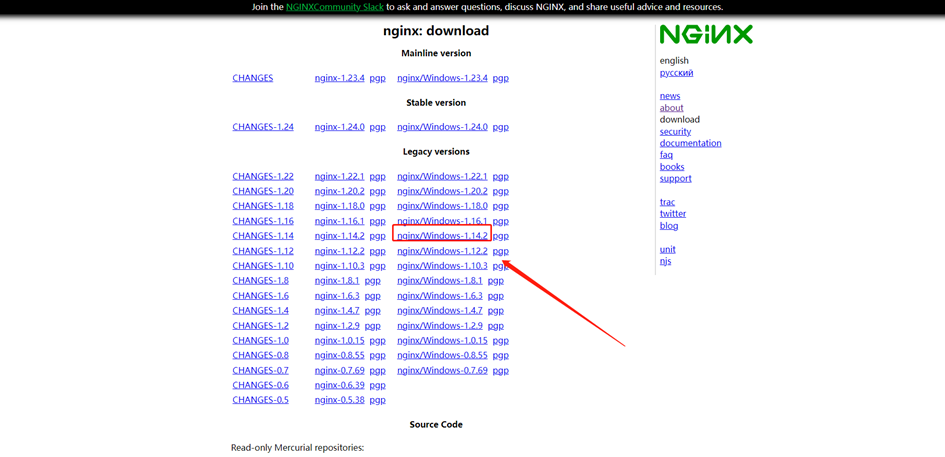Open CHANGES-0.6 link

(260, 385)
